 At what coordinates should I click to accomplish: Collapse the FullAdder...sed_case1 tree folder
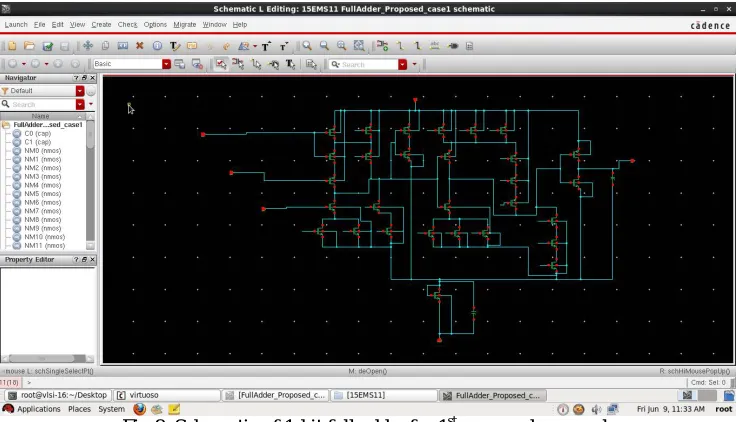click(6, 125)
